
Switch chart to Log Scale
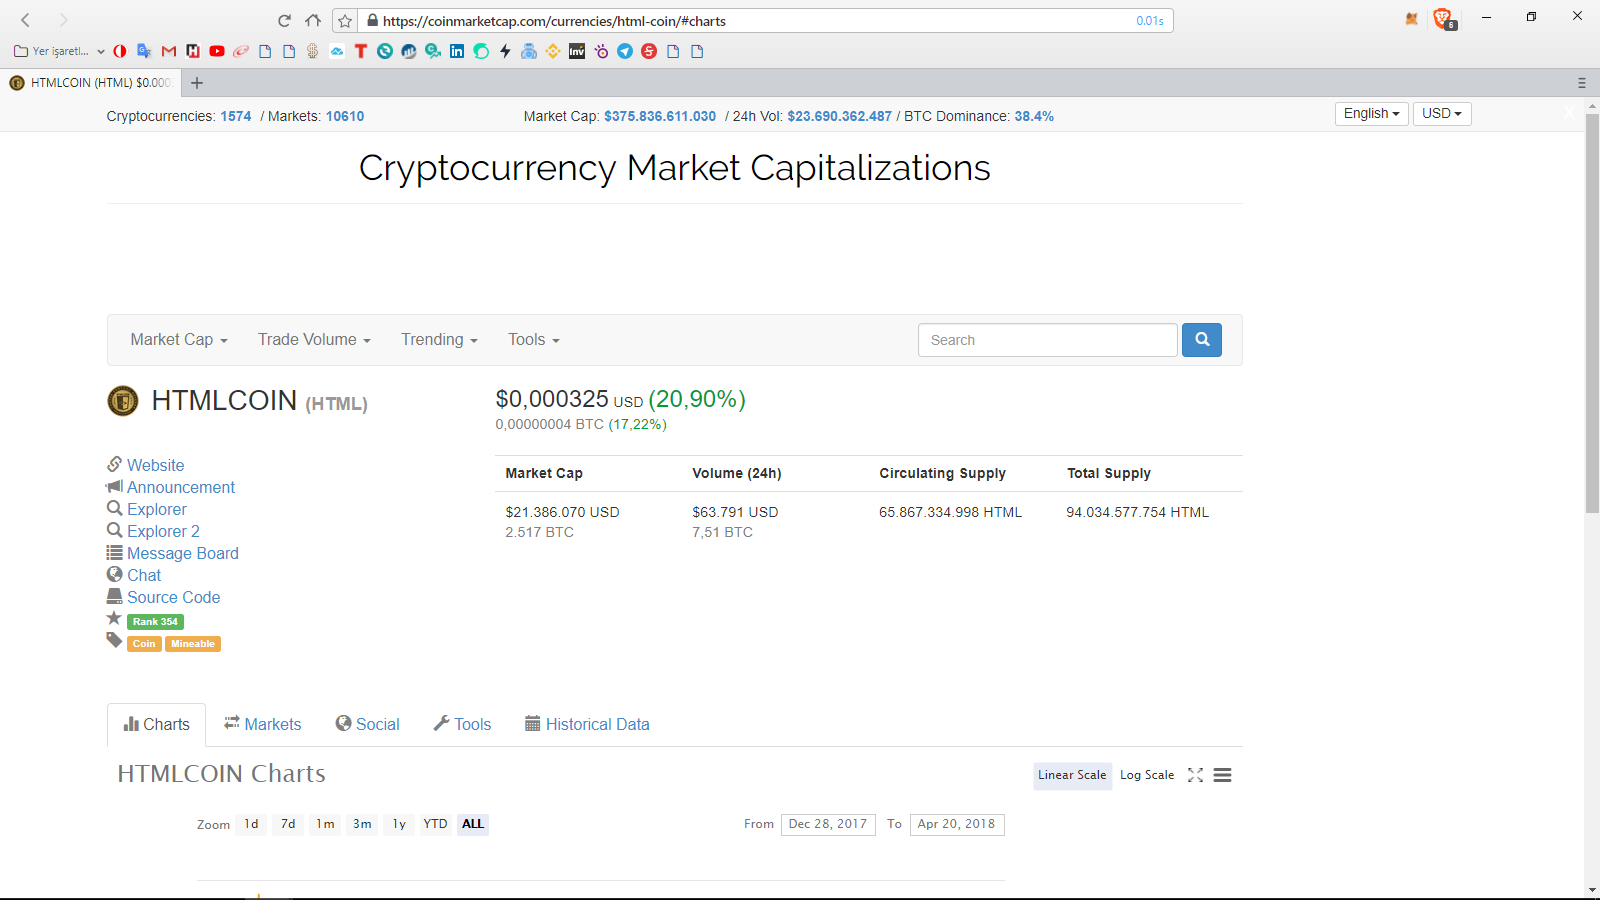pos(1147,775)
